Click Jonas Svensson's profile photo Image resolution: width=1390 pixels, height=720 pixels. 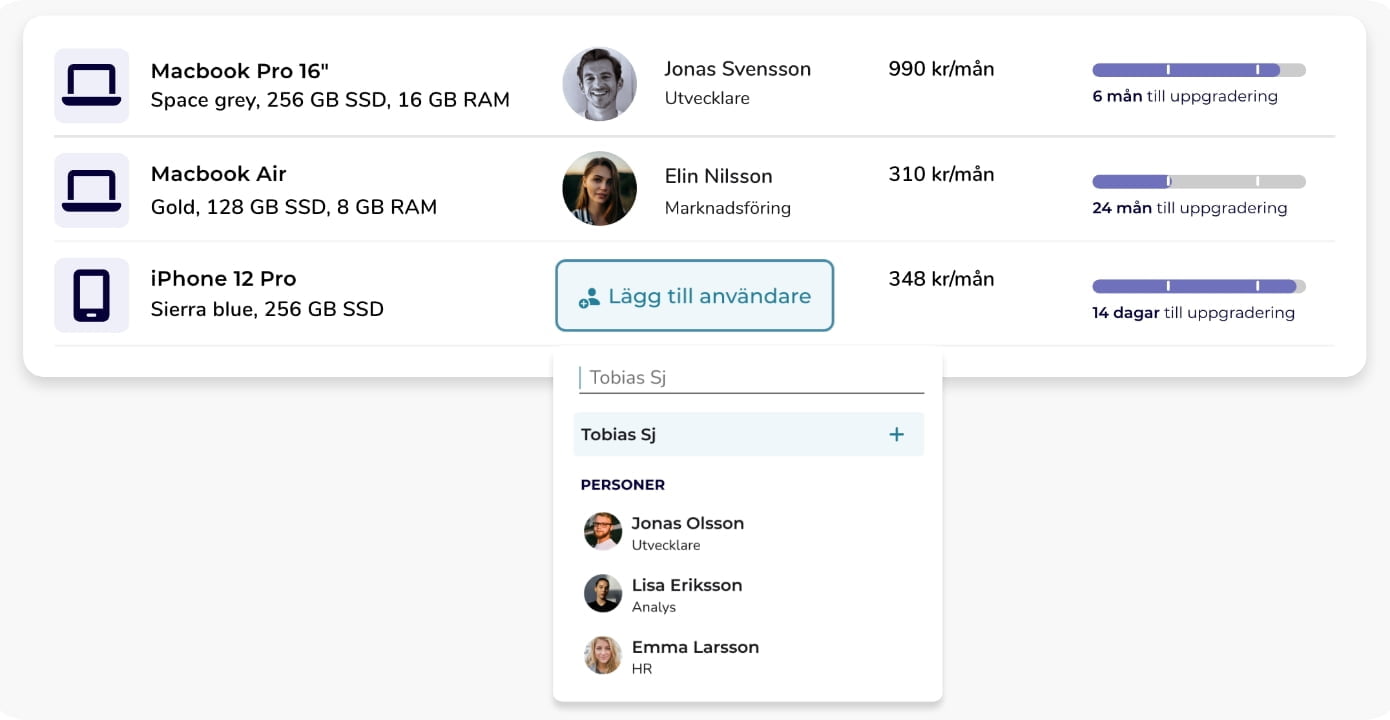pos(599,84)
